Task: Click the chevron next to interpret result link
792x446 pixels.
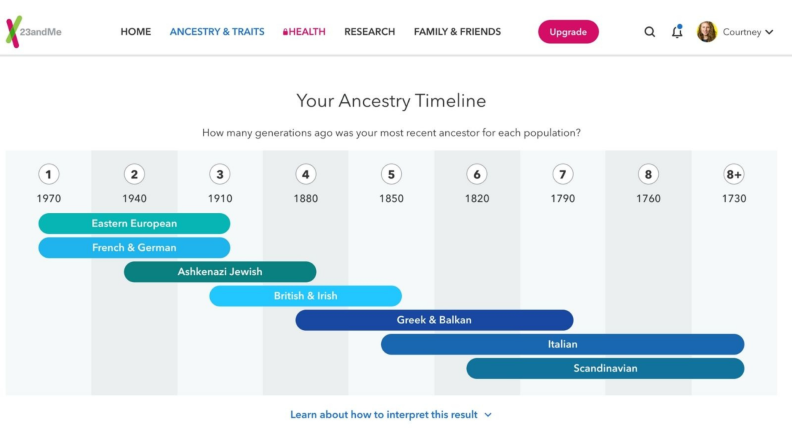Action: (x=487, y=415)
